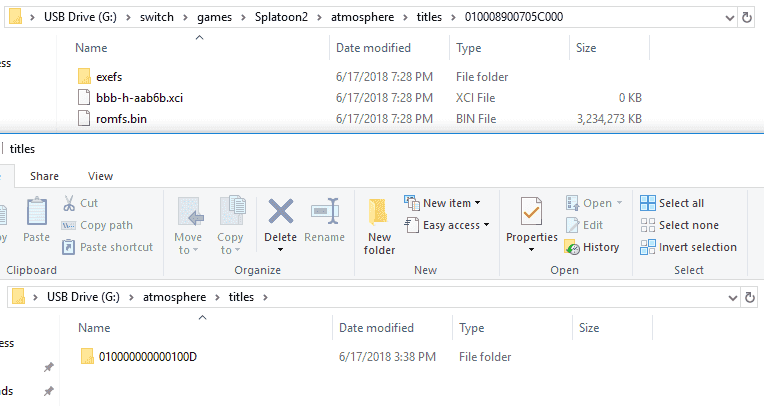The image size is (764, 406).
Task: Go to switch folder in breadcrumb
Action: tap(157, 17)
